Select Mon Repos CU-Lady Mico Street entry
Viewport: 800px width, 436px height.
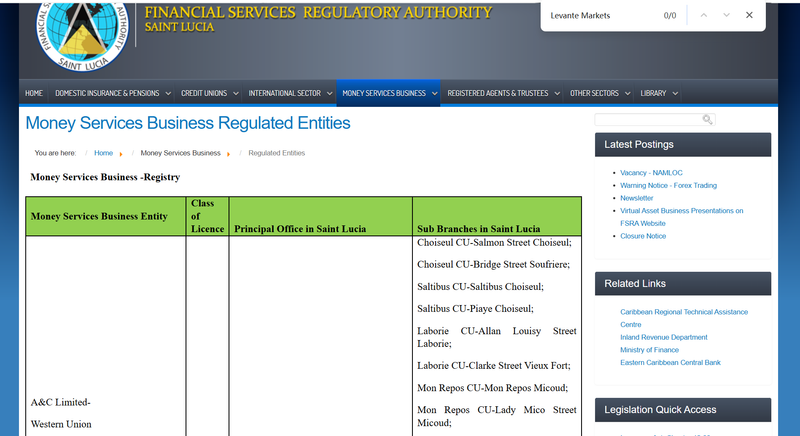click(x=496, y=416)
